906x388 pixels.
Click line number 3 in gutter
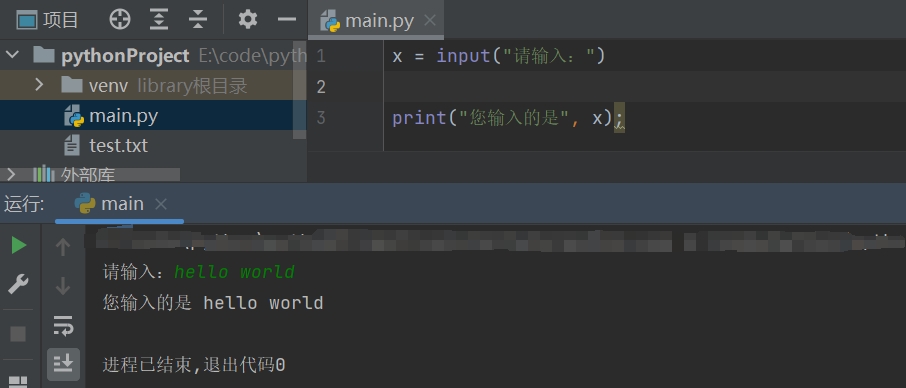pos(321,118)
